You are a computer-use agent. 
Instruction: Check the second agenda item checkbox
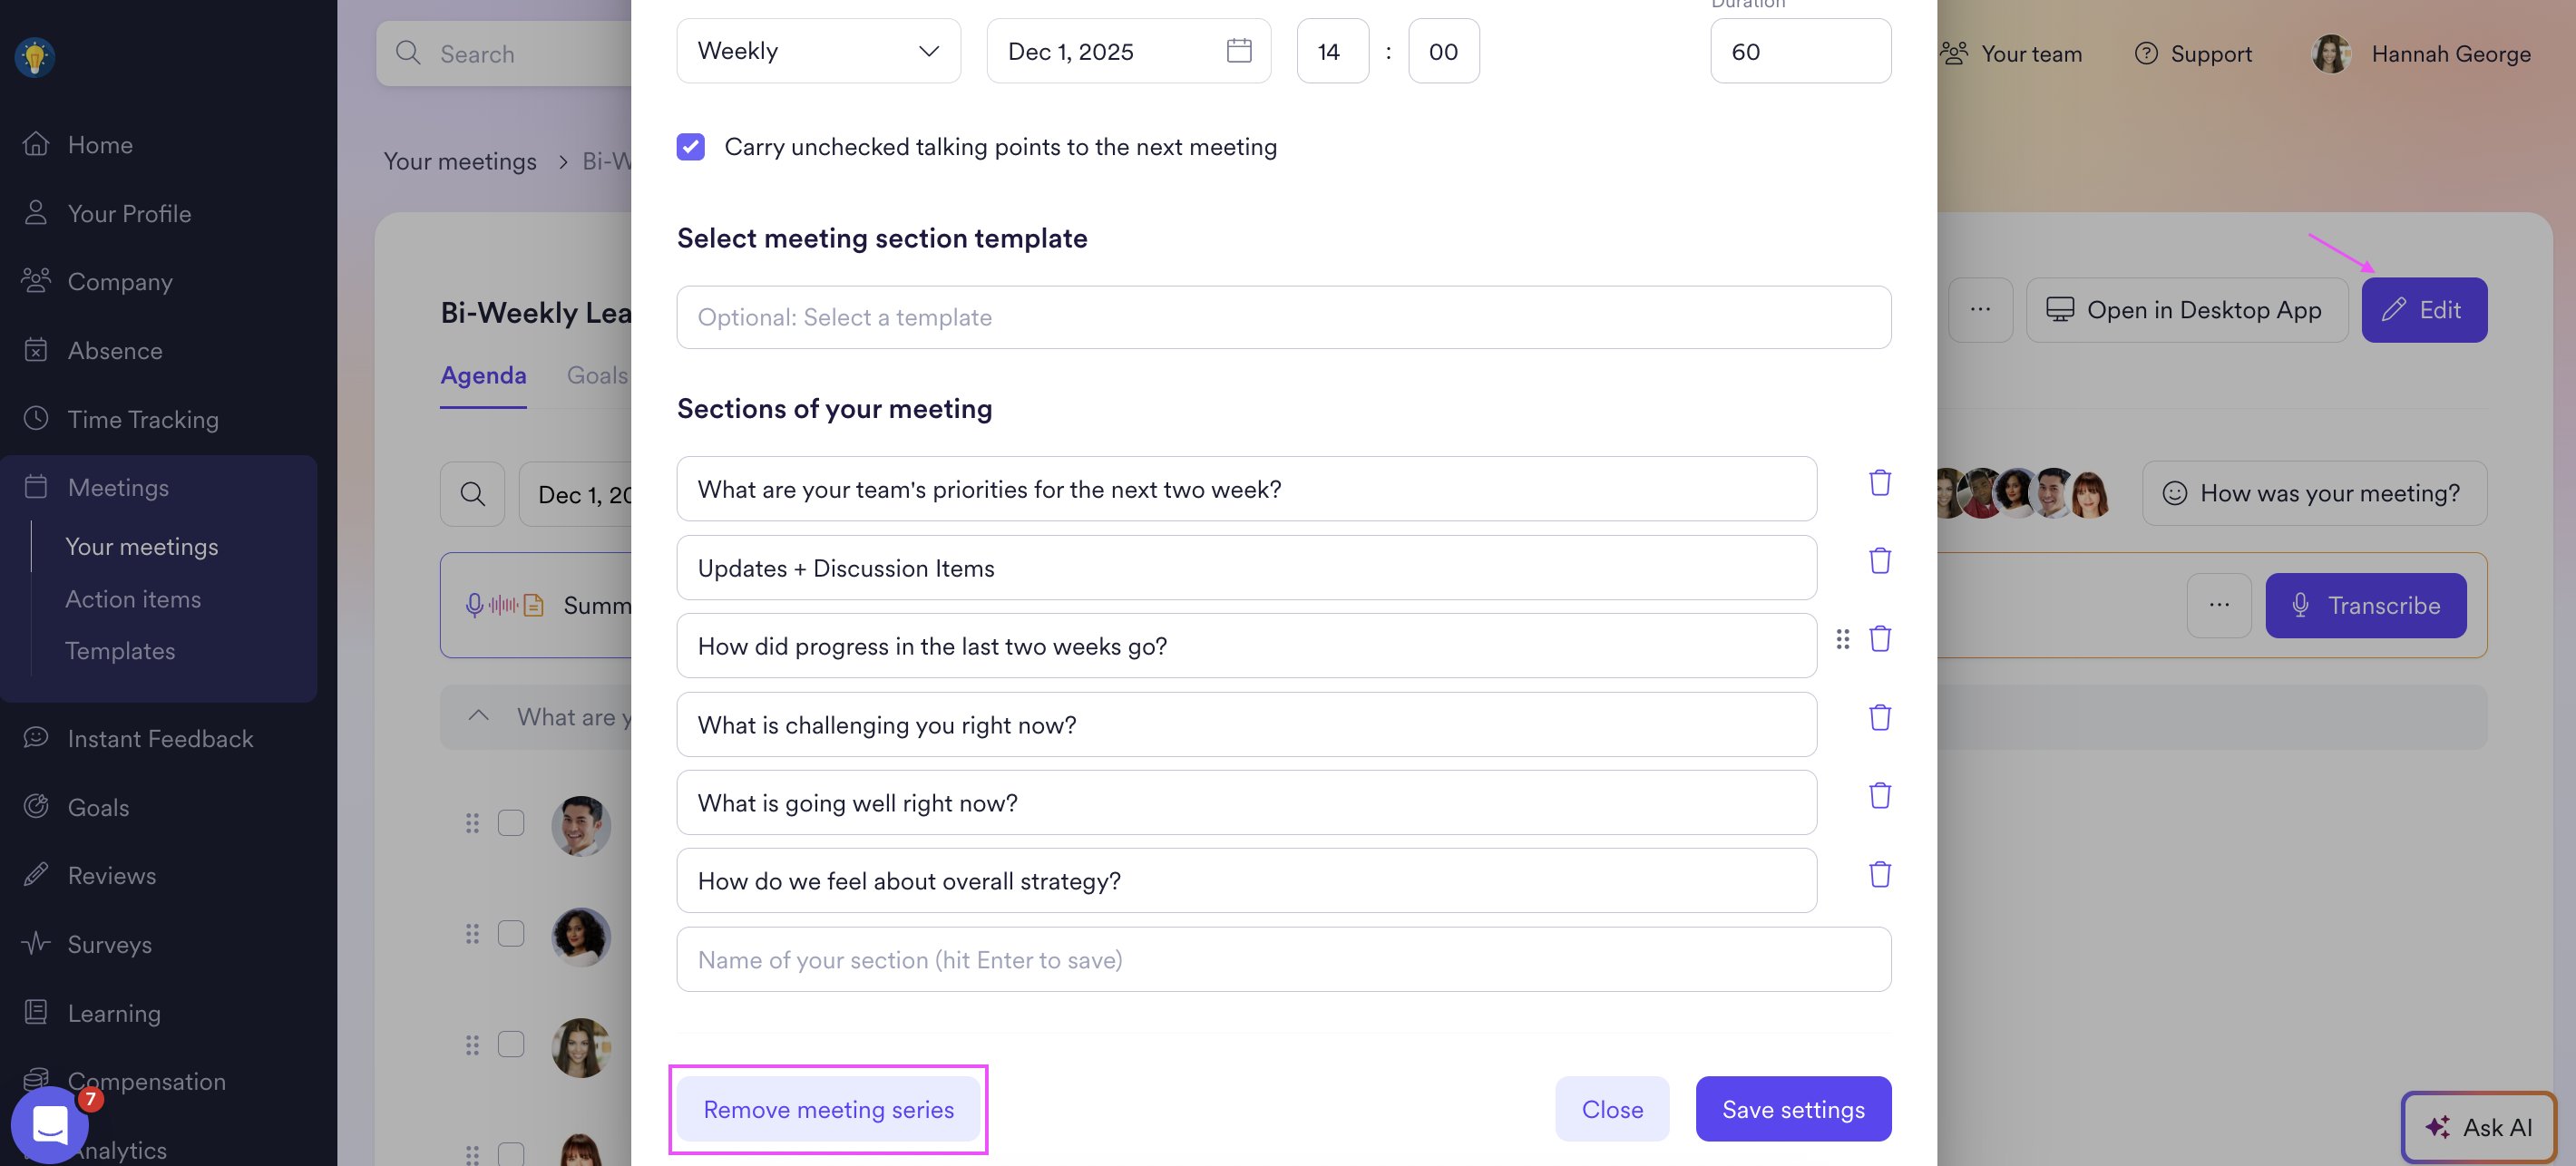(x=511, y=933)
